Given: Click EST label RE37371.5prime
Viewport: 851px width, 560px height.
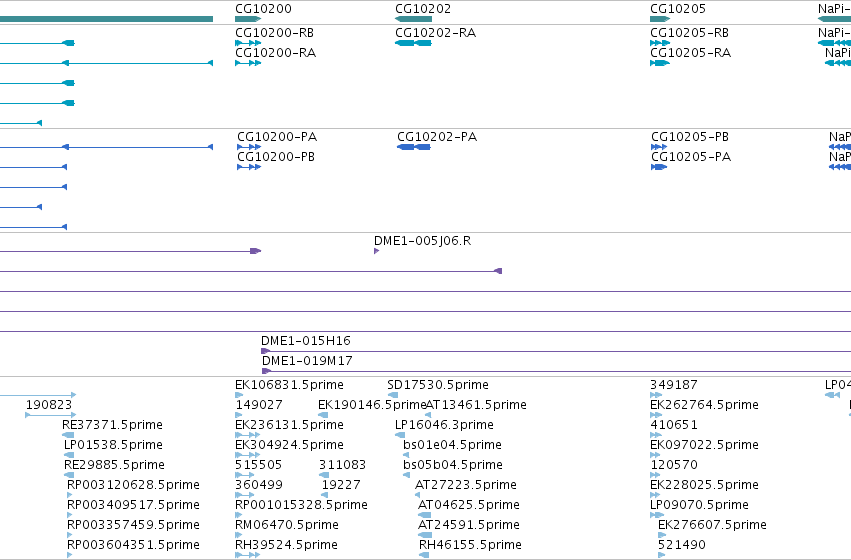Looking at the screenshot, I should 112,425.
